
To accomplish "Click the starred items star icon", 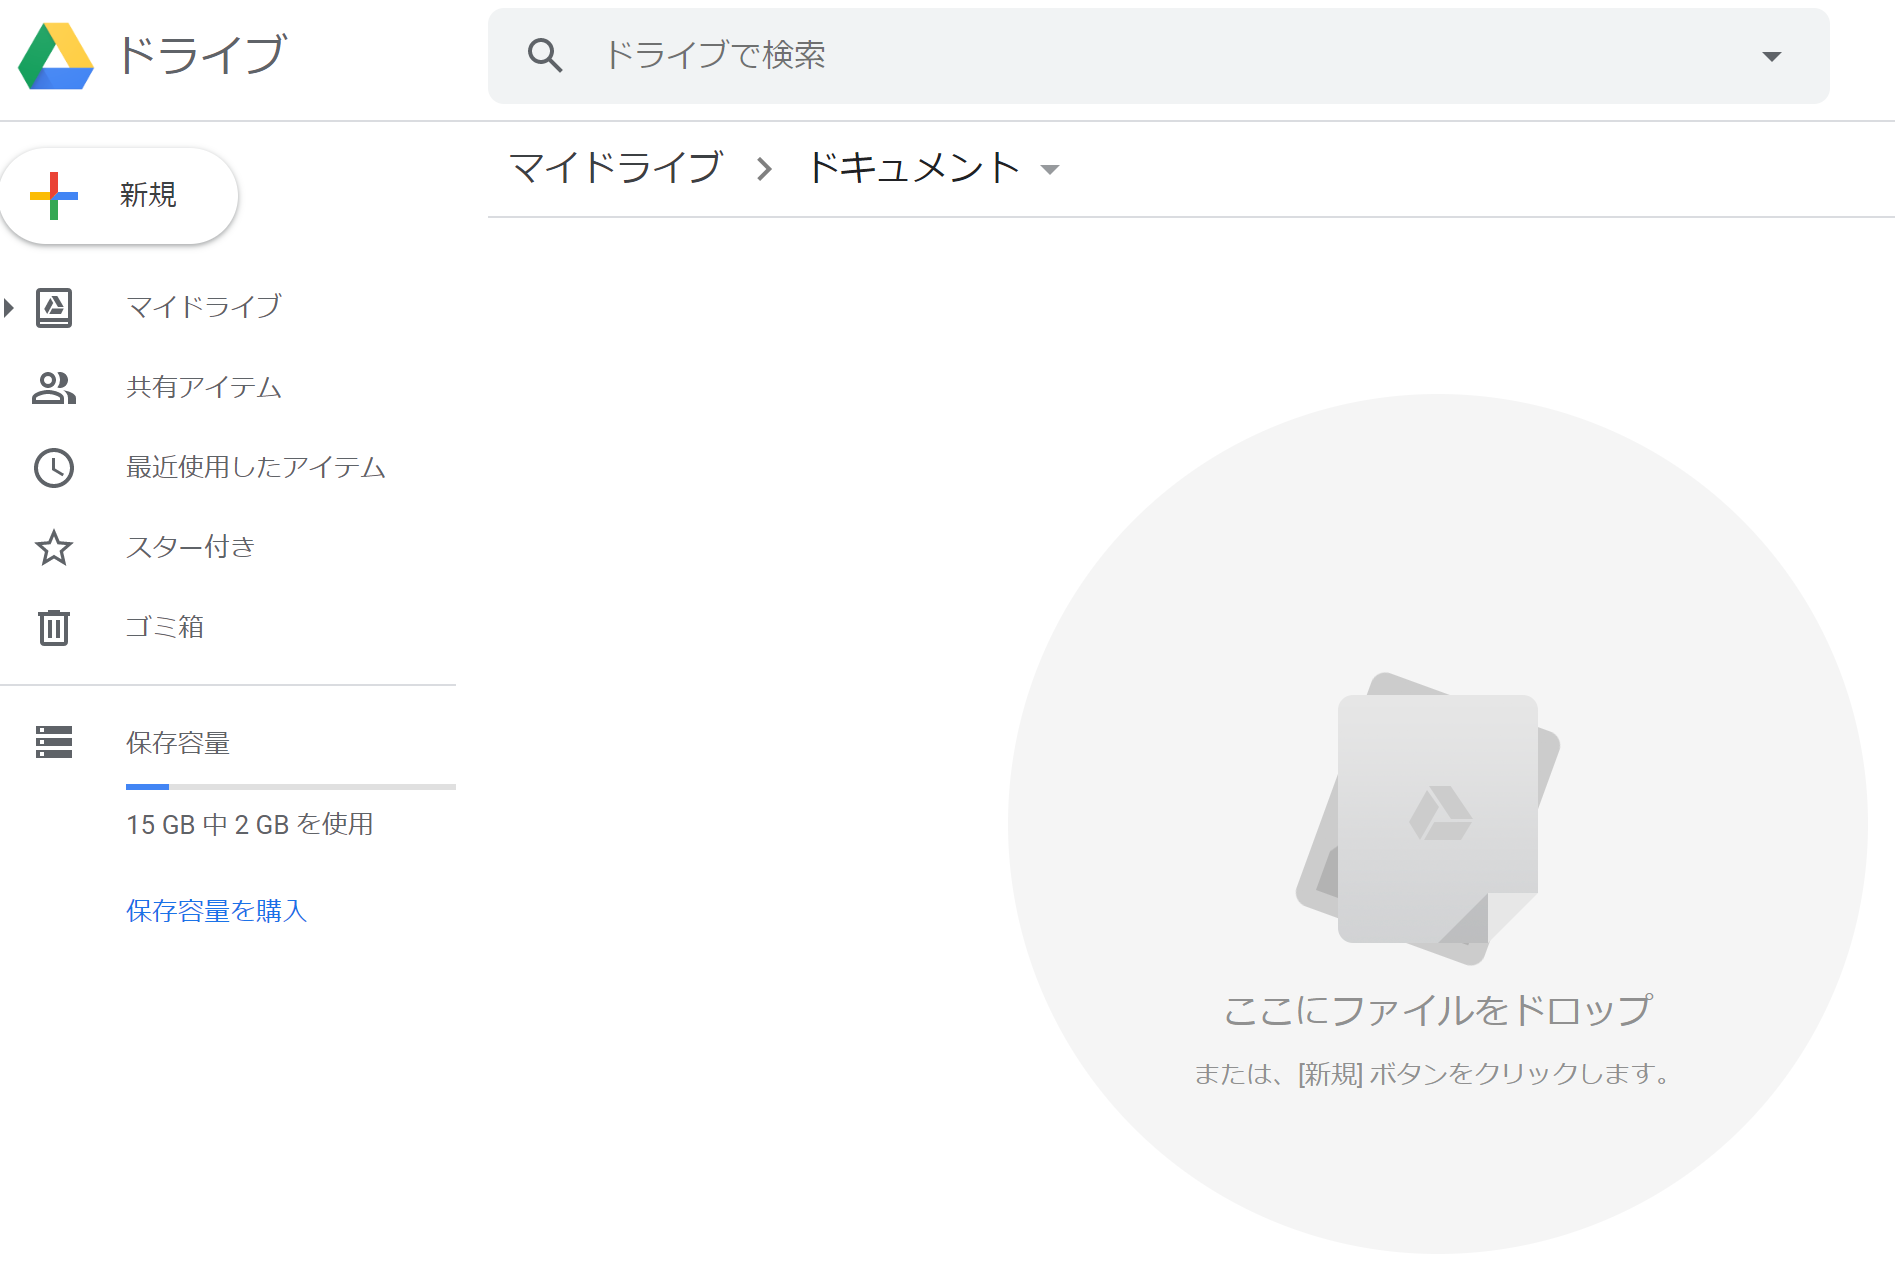I will coord(54,548).
